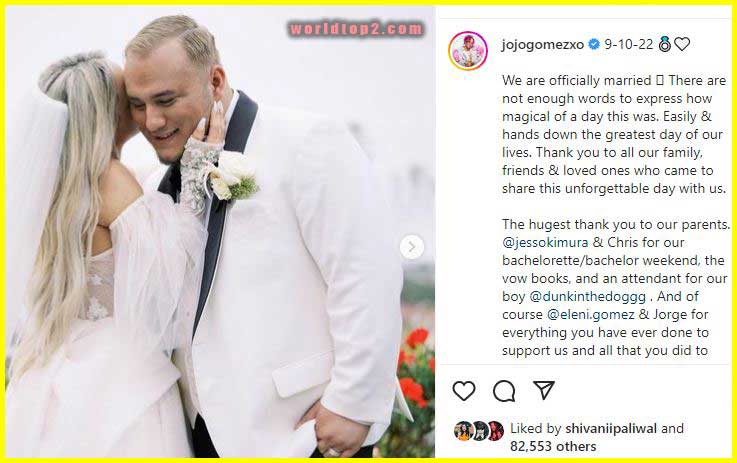
Task: Click the third liker avatar
Action: point(495,431)
